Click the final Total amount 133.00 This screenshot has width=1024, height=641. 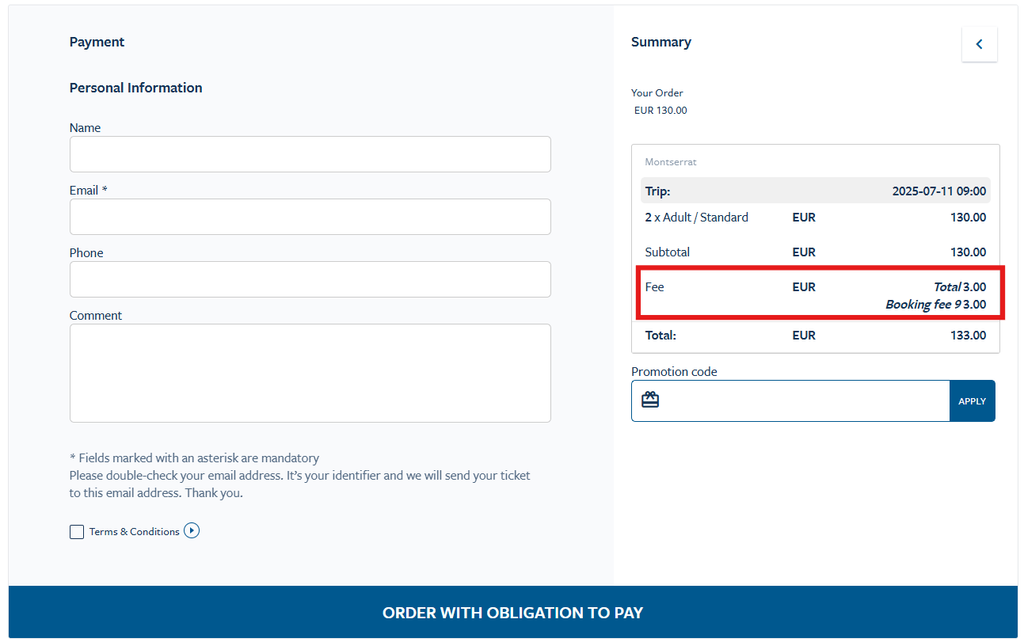[x=968, y=335]
